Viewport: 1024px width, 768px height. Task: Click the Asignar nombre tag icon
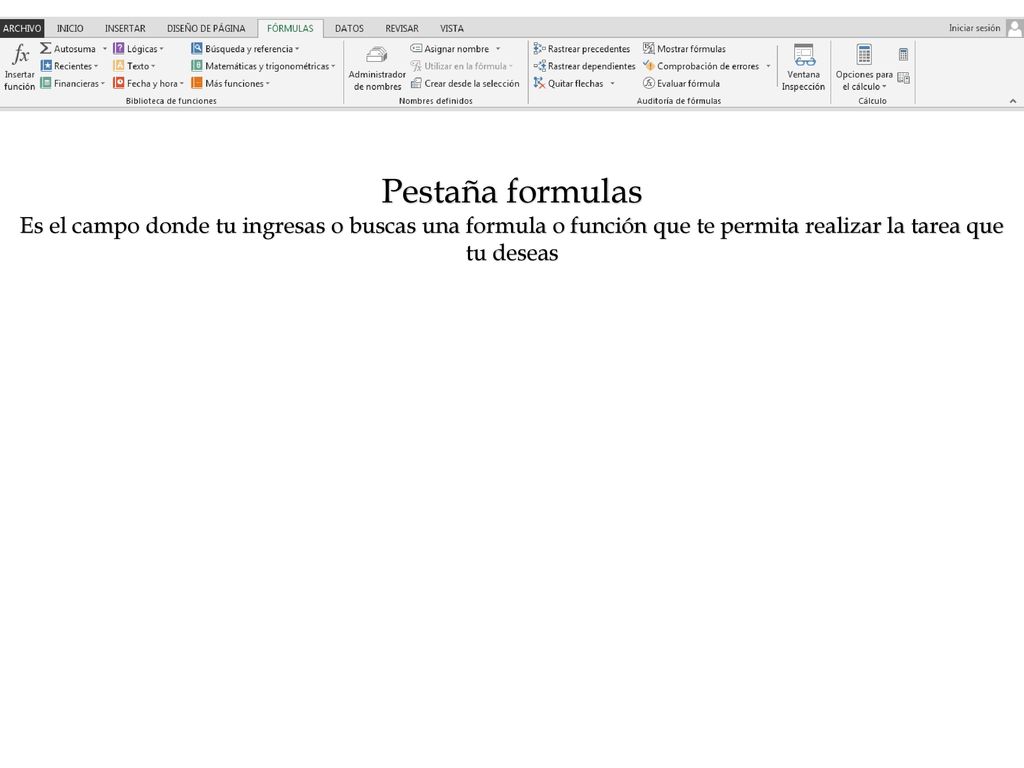416,48
